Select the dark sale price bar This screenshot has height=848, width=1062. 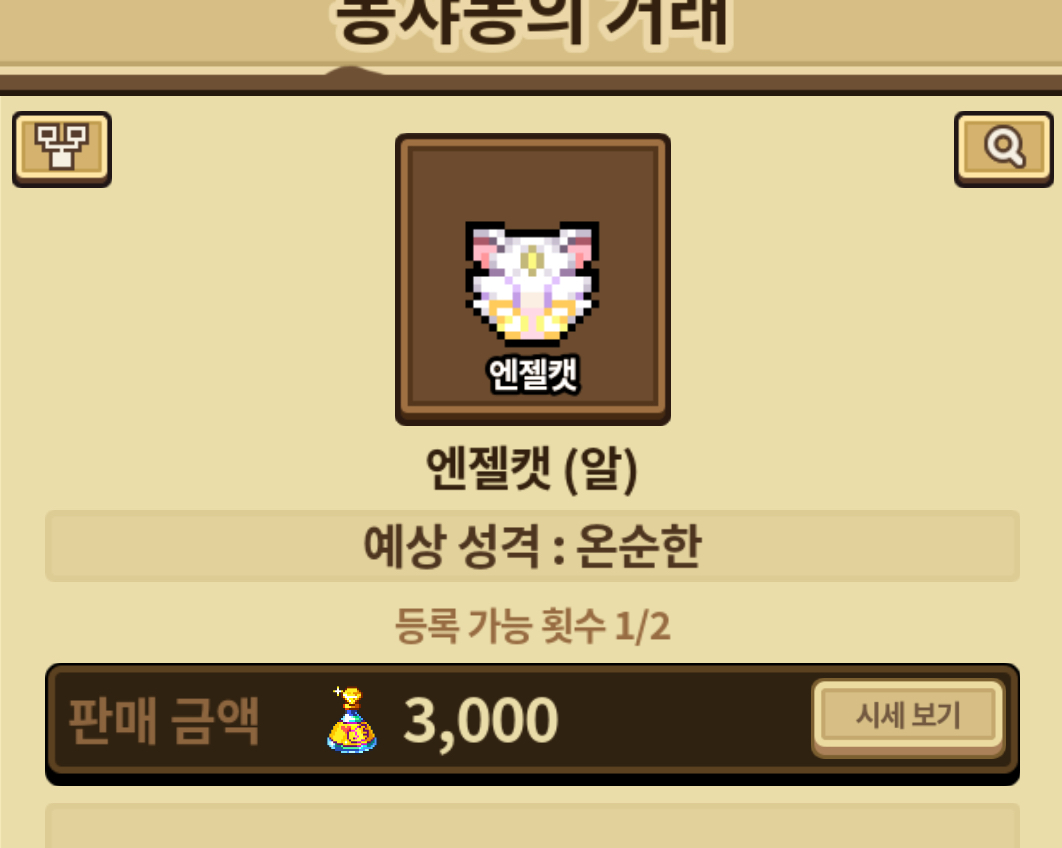tap(532, 723)
